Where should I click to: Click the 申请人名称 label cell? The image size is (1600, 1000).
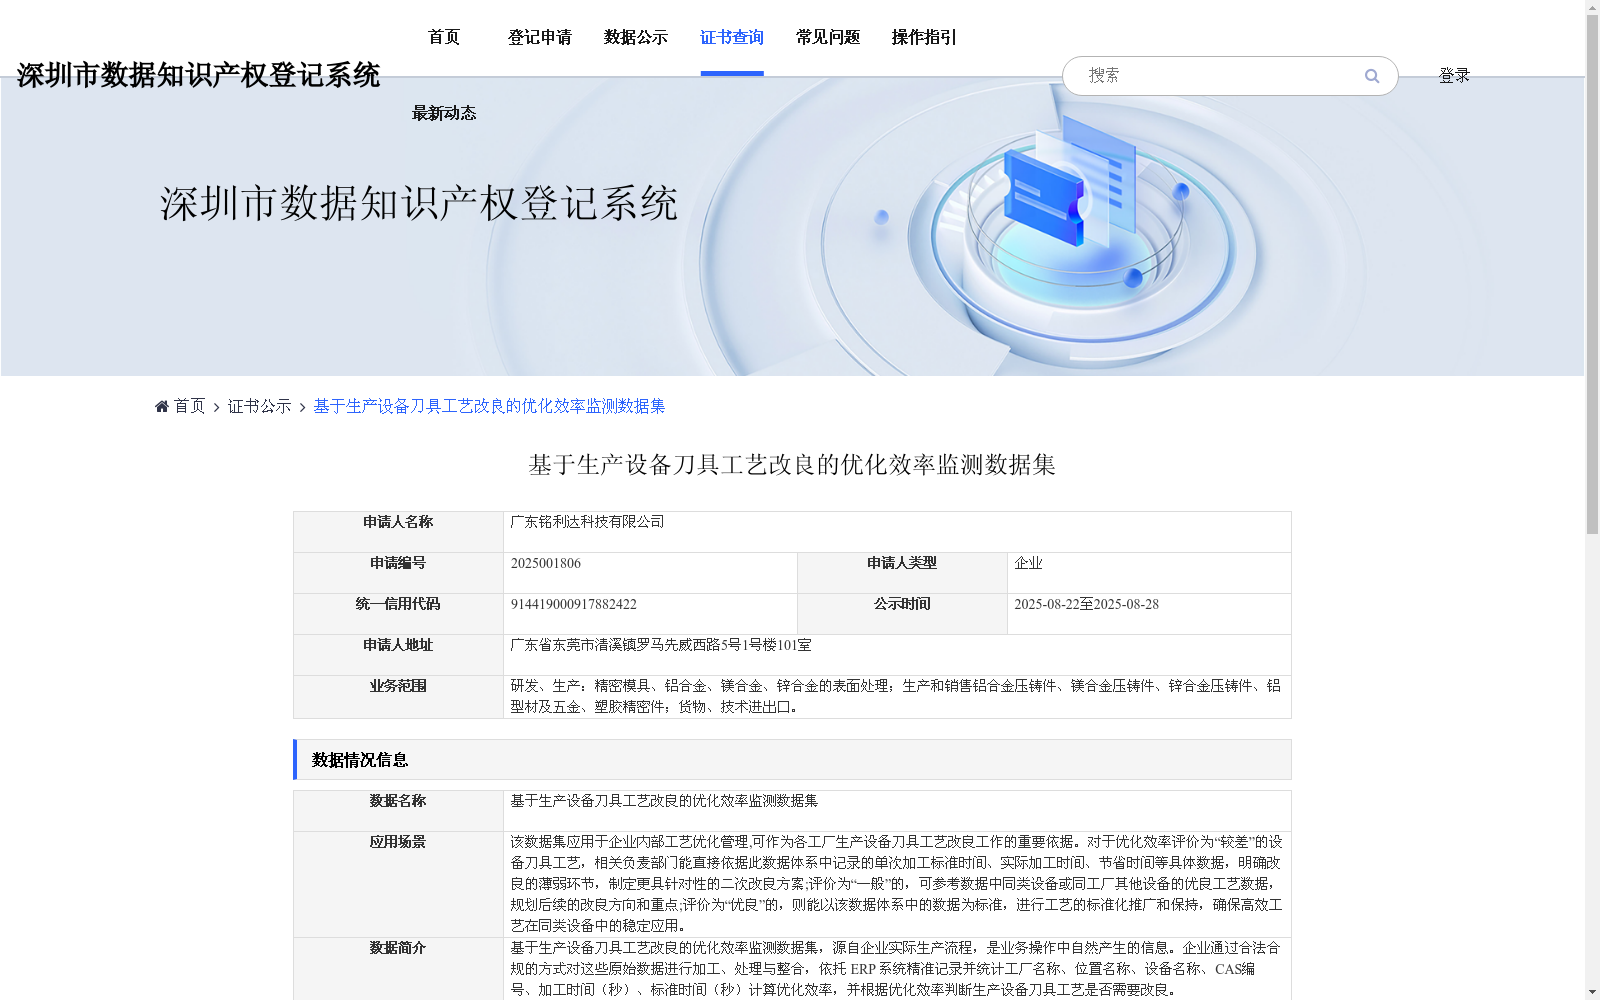(x=398, y=532)
